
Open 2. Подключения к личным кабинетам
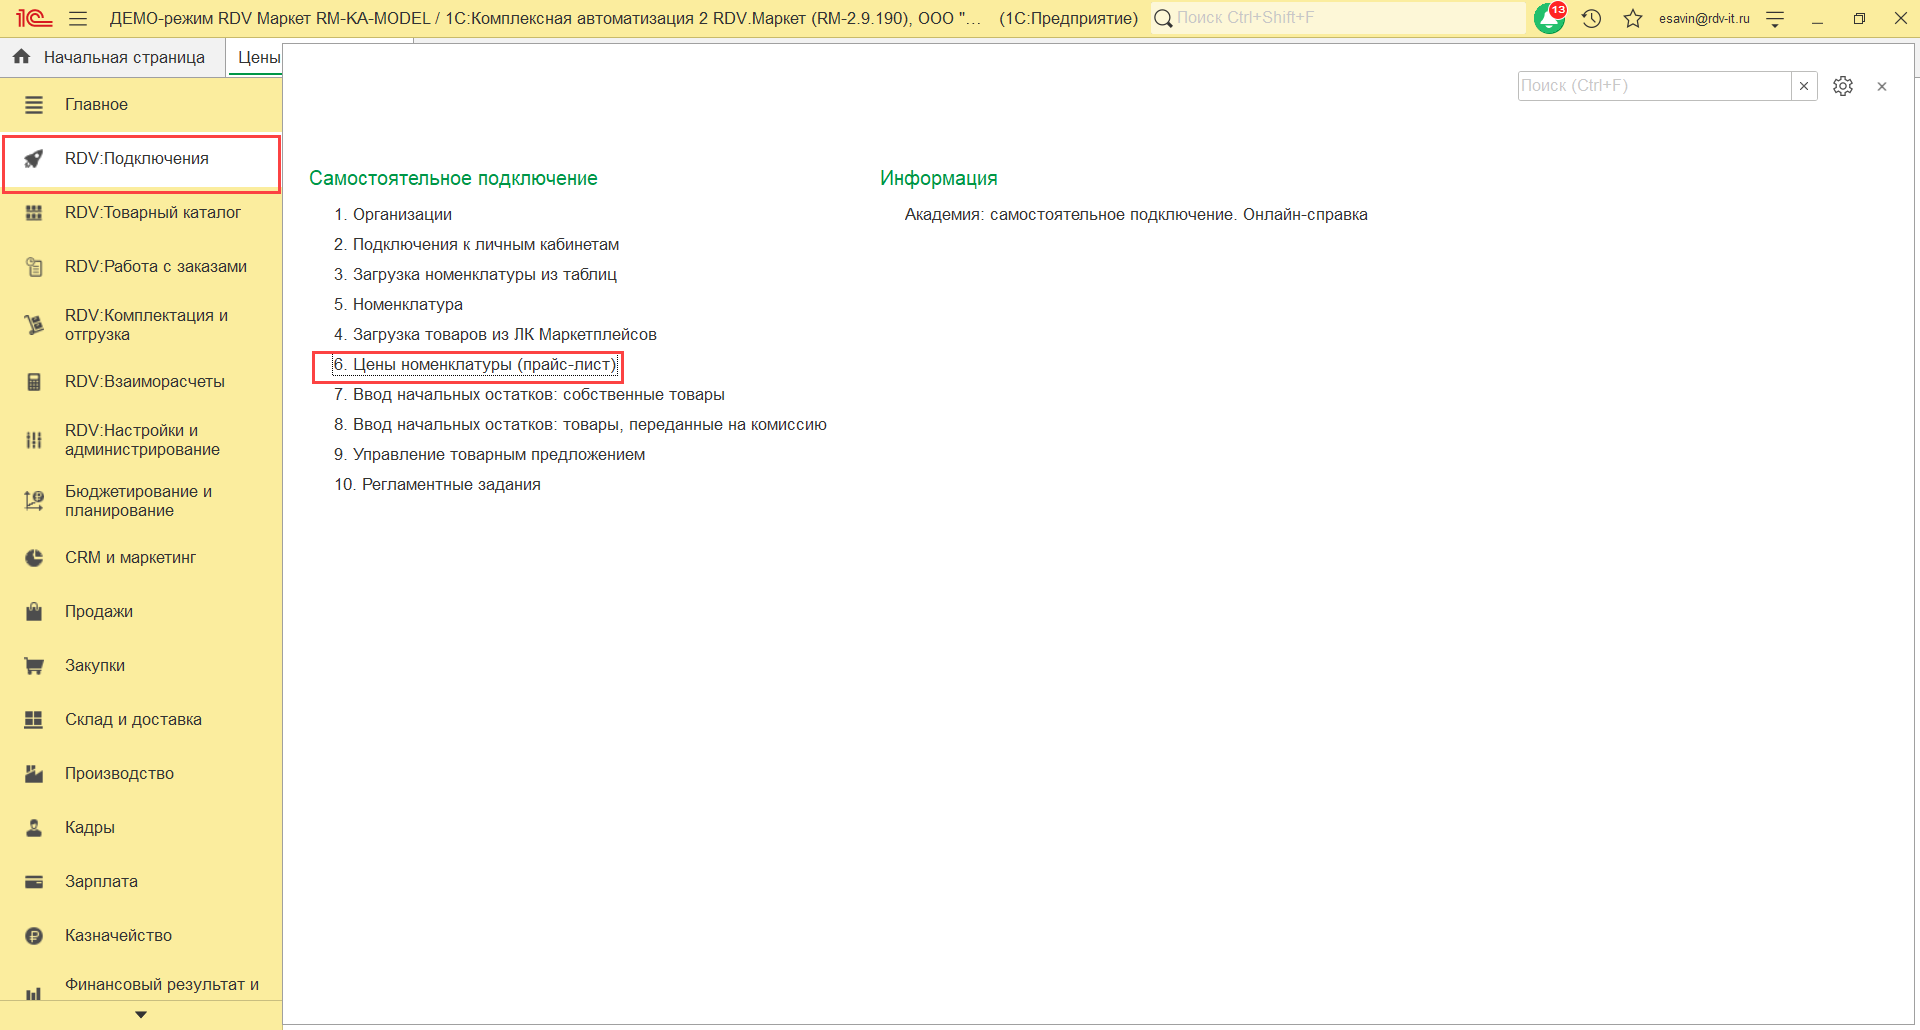pyautogui.click(x=477, y=244)
